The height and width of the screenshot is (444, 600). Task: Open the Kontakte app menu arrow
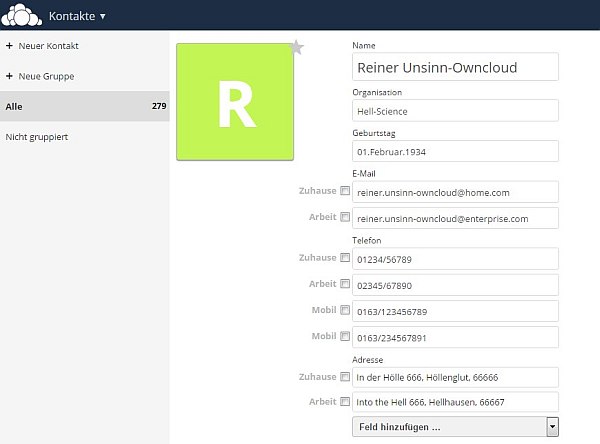103,16
